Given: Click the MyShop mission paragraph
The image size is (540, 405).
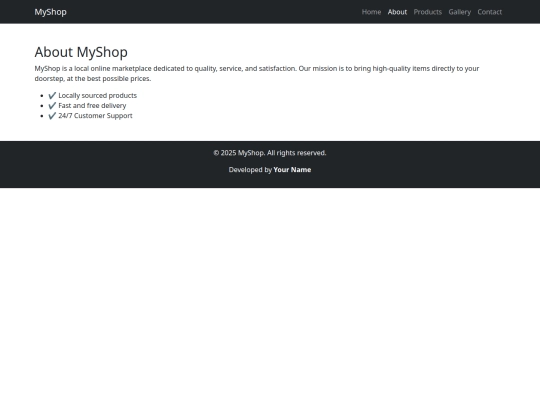Looking at the screenshot, I should click(x=257, y=73).
